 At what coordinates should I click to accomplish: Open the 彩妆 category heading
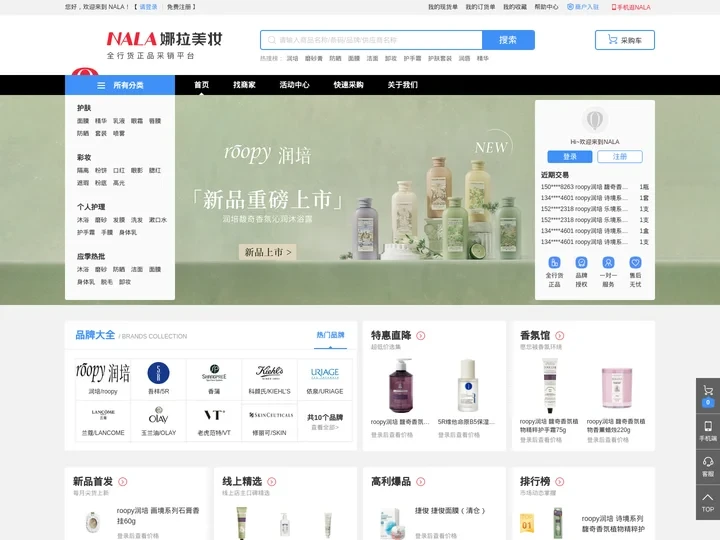tap(84, 158)
